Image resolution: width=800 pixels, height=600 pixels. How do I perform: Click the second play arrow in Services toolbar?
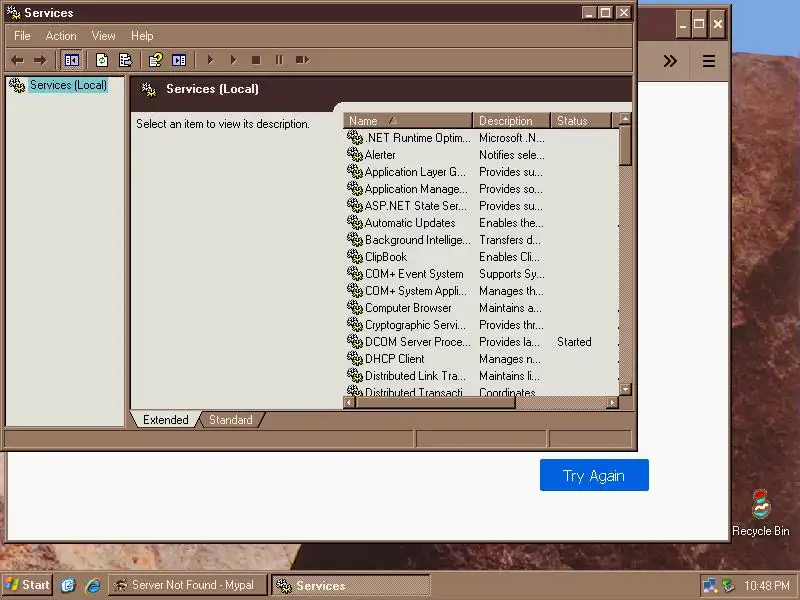coord(233,60)
